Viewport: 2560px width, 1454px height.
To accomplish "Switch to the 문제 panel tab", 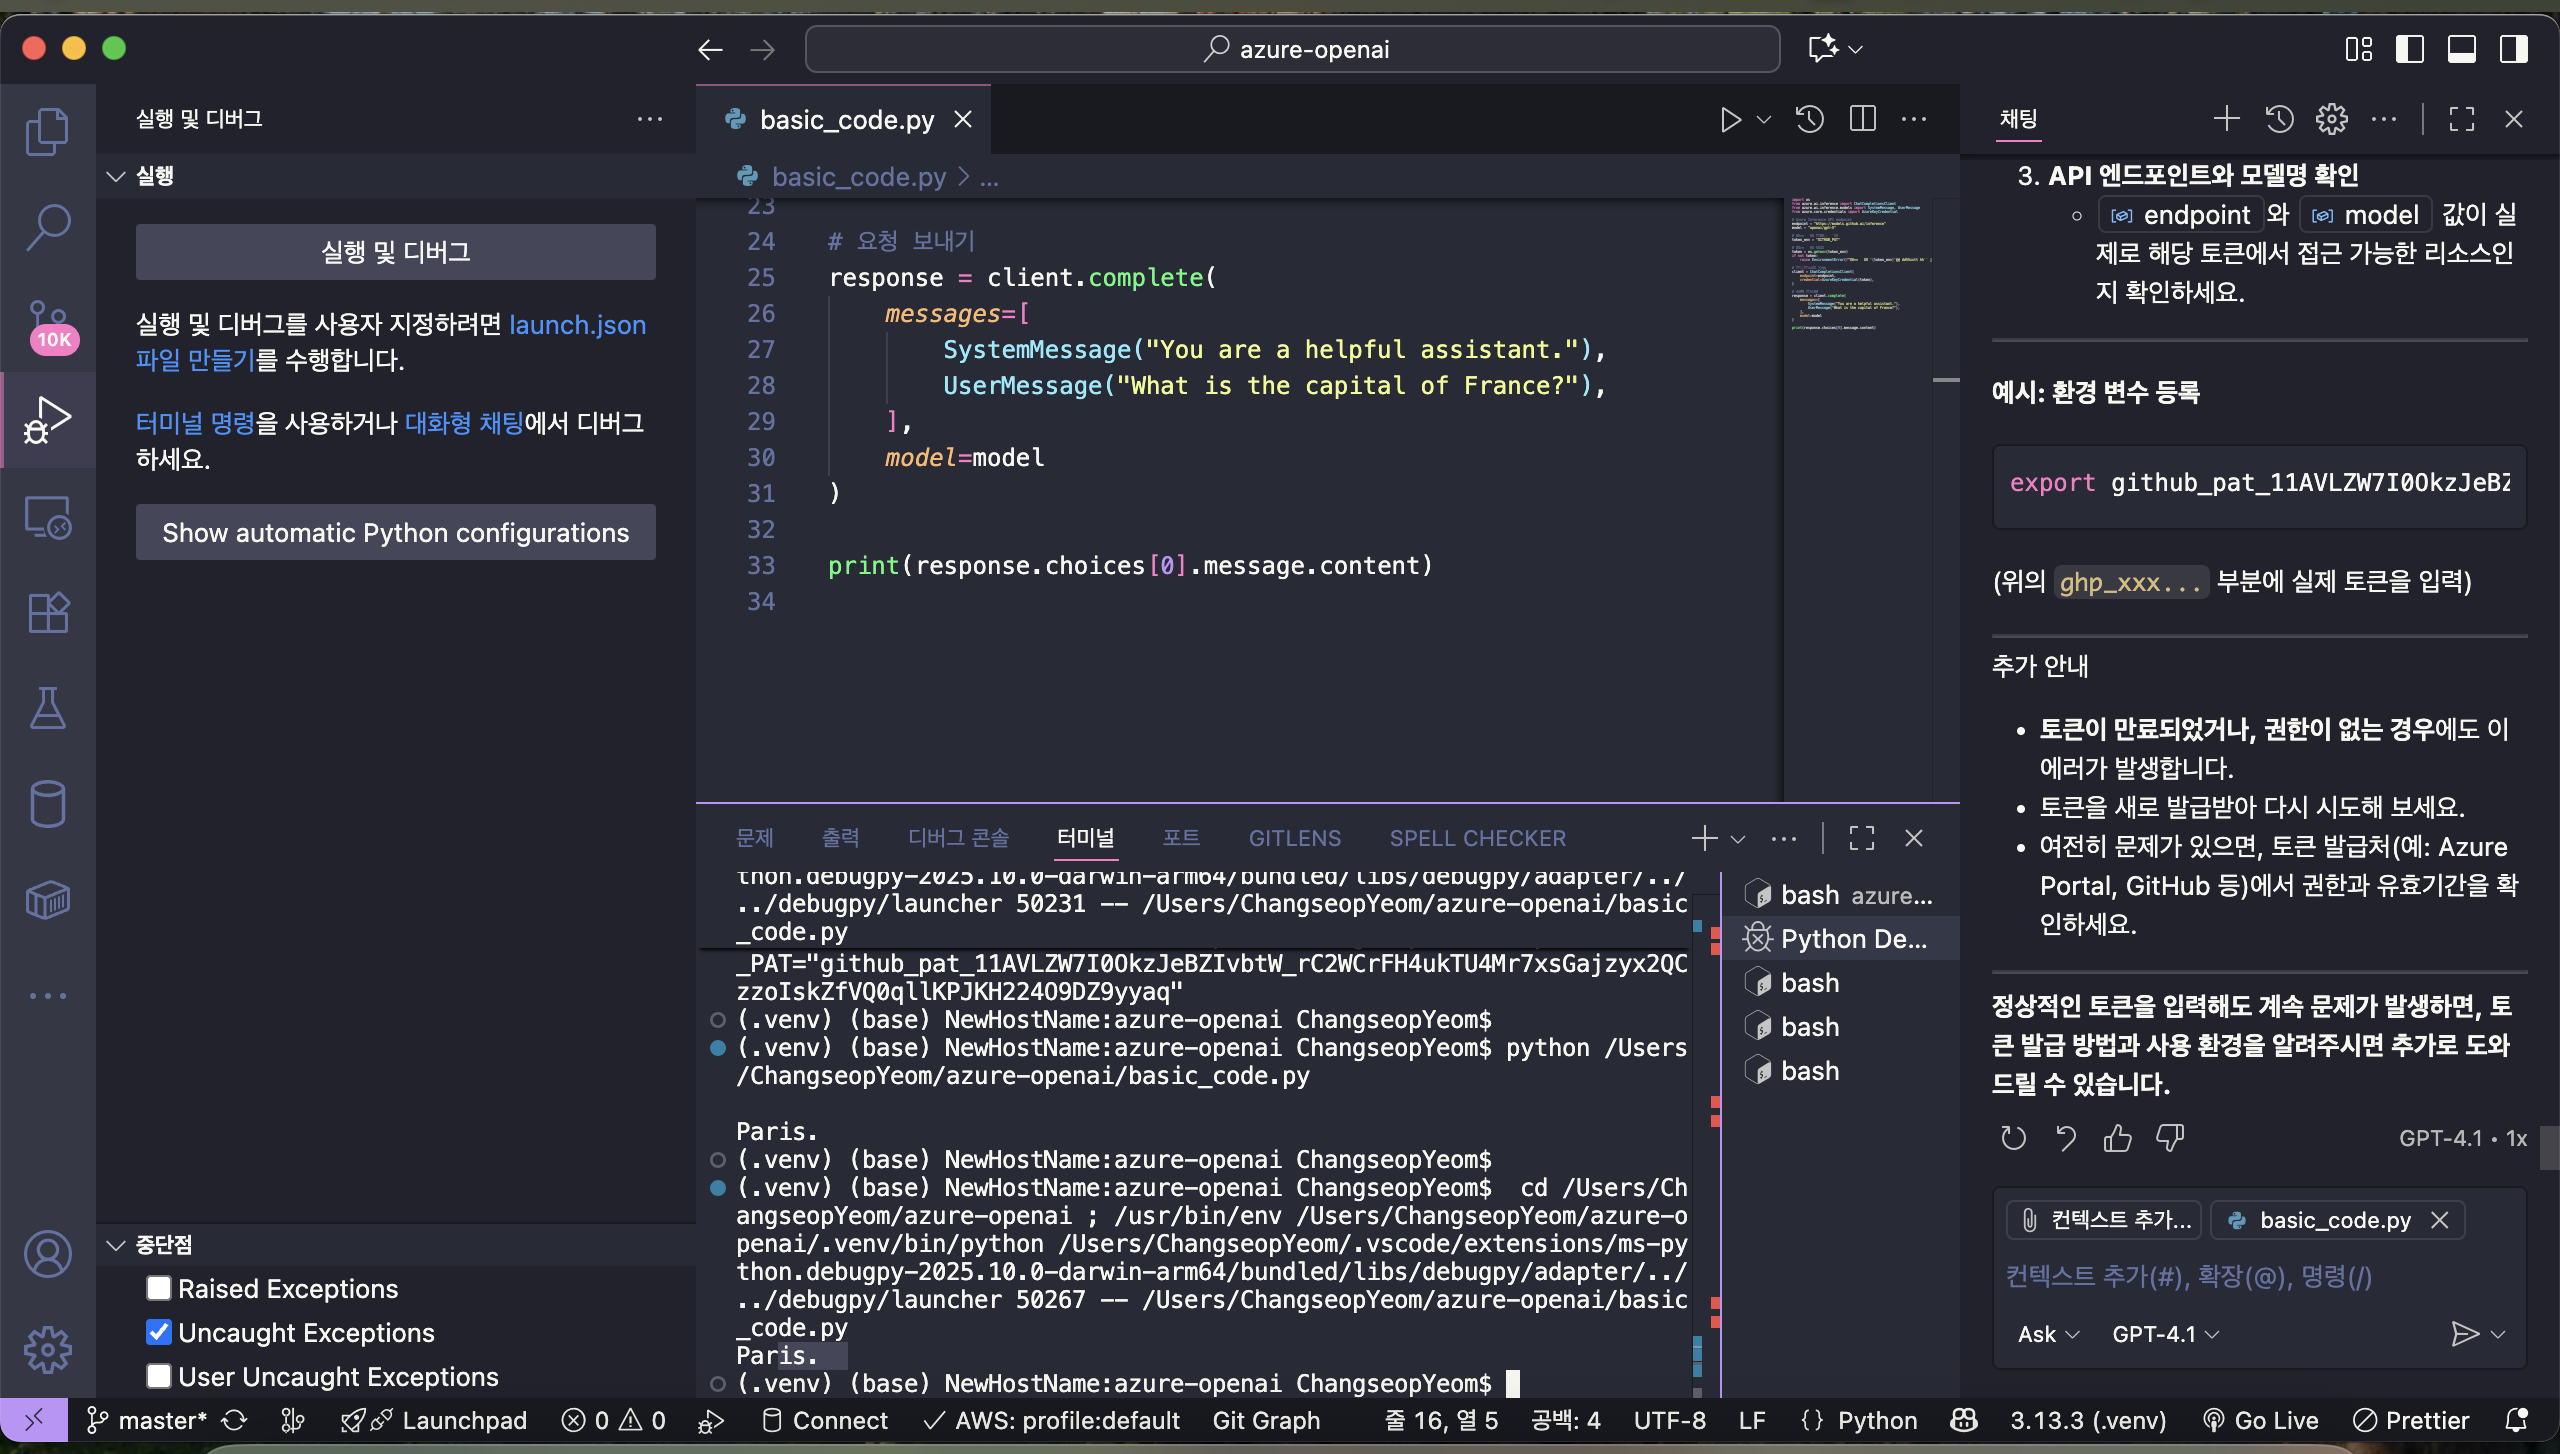I will coord(755,838).
